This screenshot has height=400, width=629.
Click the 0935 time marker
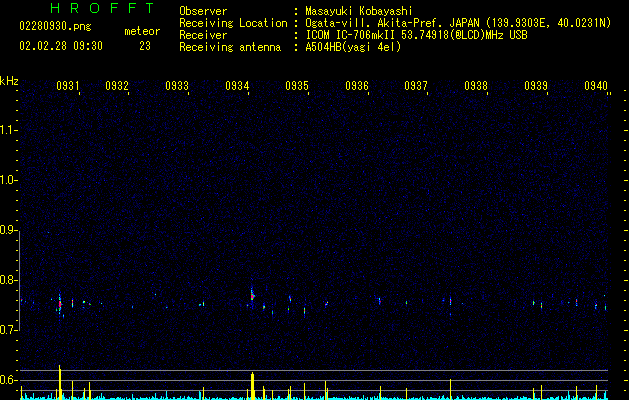(297, 86)
